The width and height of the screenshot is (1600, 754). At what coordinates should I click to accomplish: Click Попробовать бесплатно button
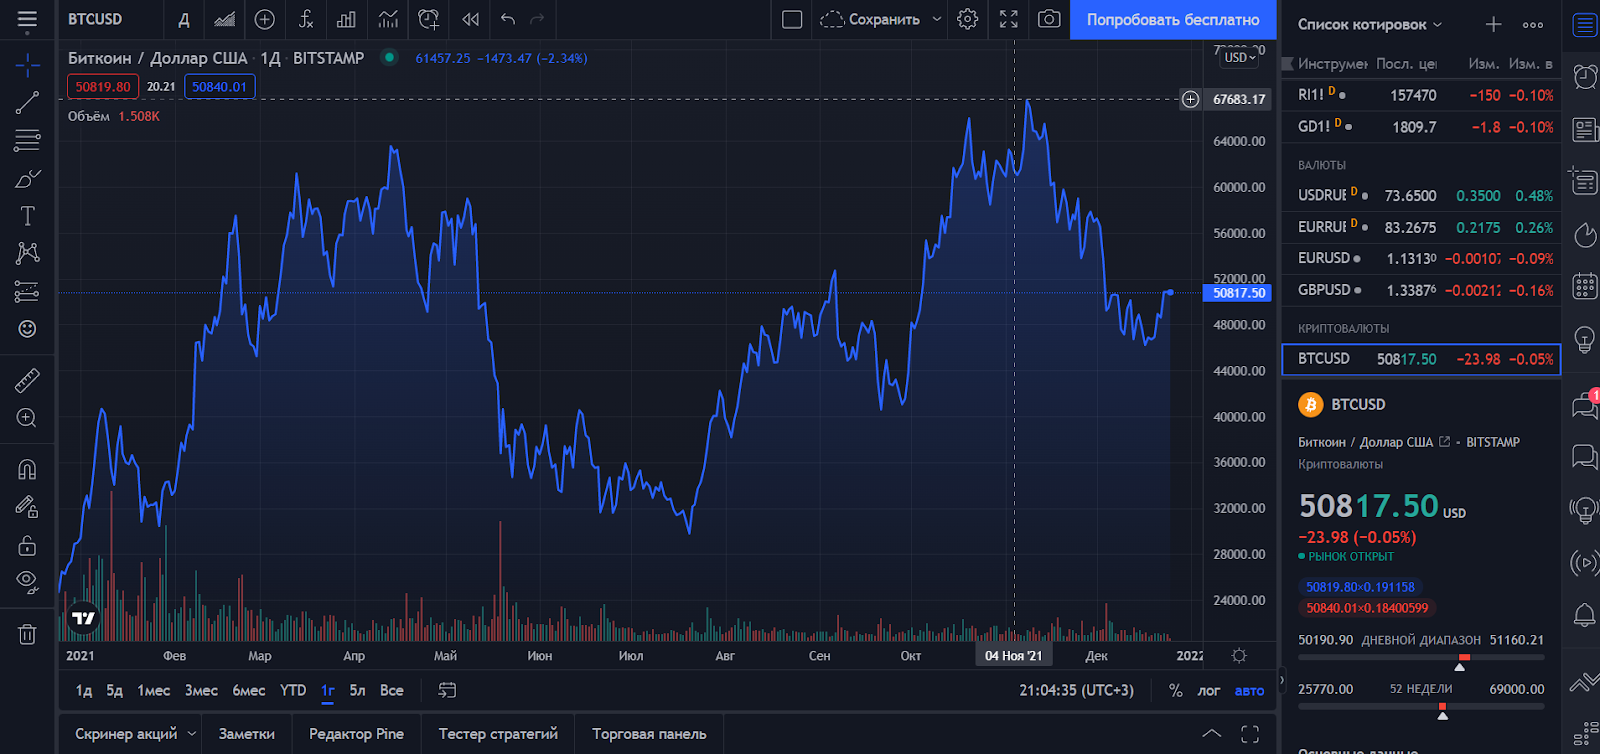click(x=1173, y=19)
